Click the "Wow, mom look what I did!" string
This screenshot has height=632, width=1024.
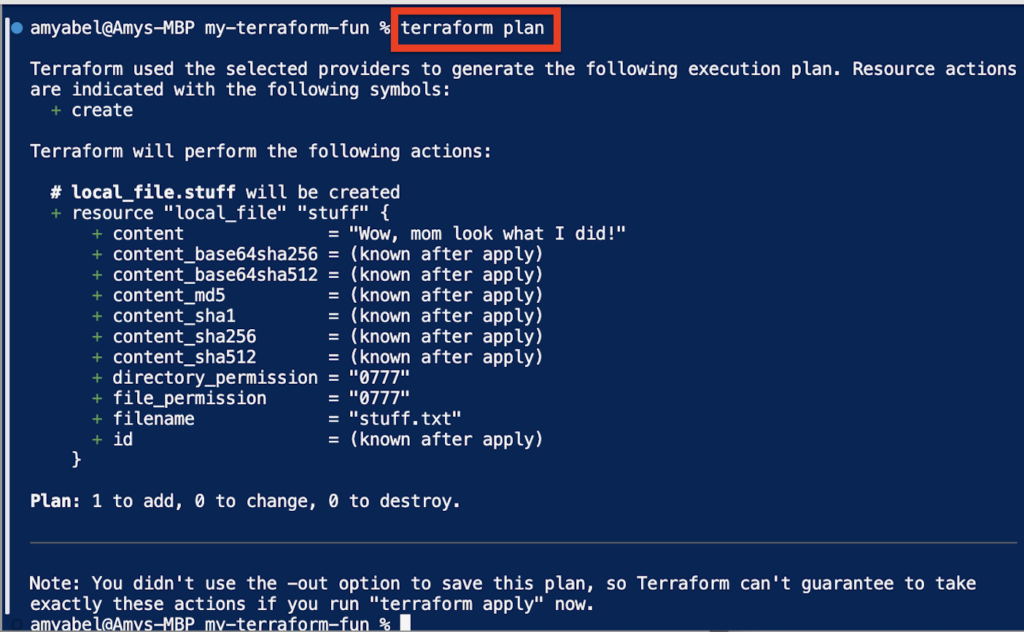(486, 233)
